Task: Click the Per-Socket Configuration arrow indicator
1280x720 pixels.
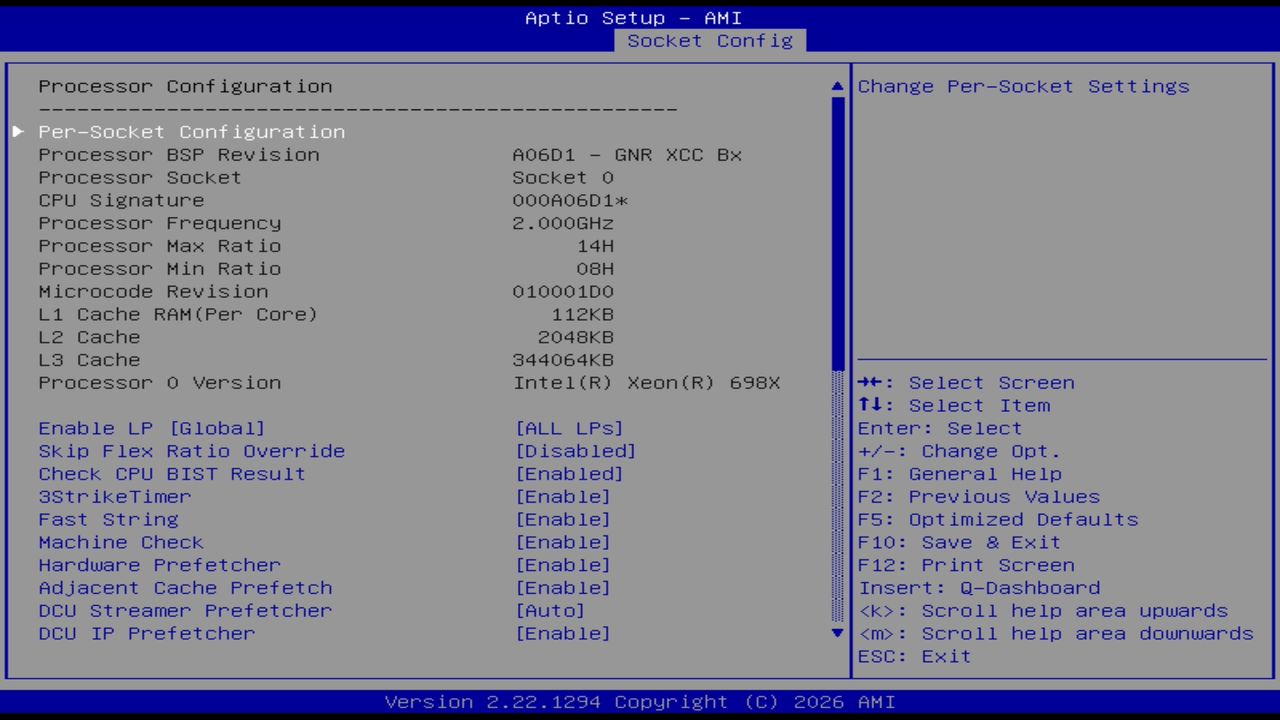Action: (x=18, y=131)
